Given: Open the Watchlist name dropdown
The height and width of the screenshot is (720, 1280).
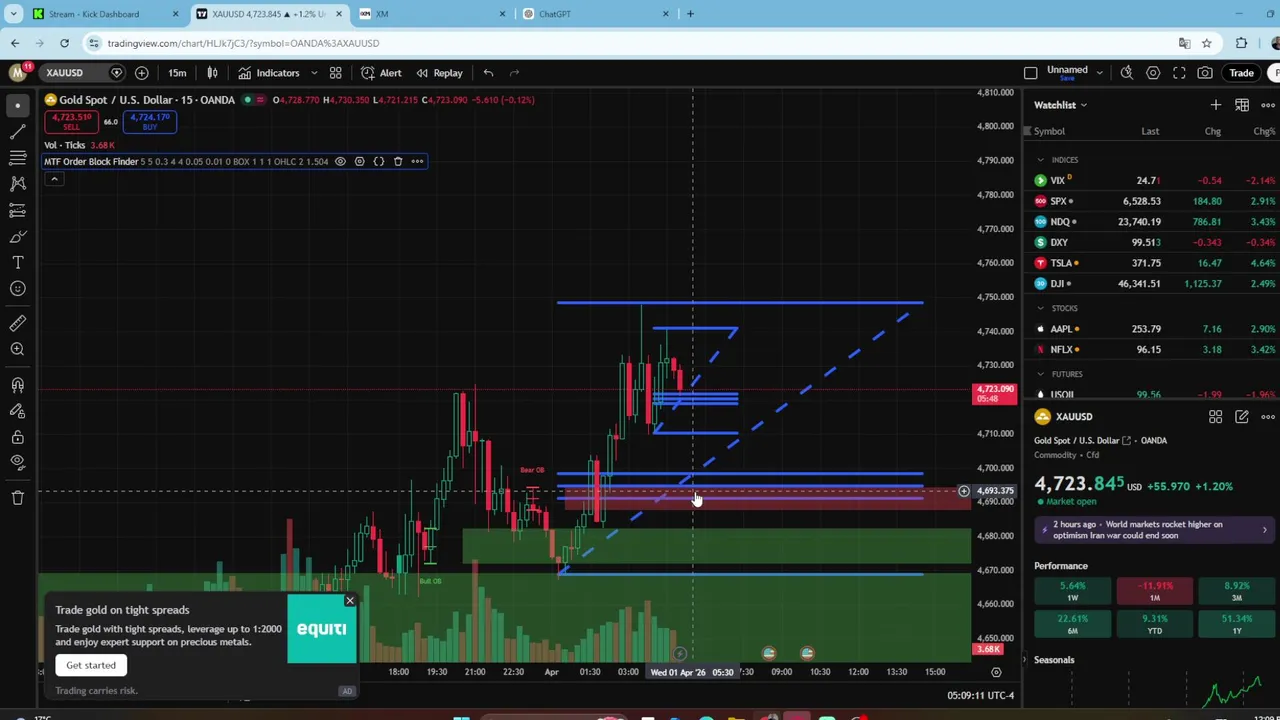Looking at the screenshot, I should pyautogui.click(x=1060, y=105).
